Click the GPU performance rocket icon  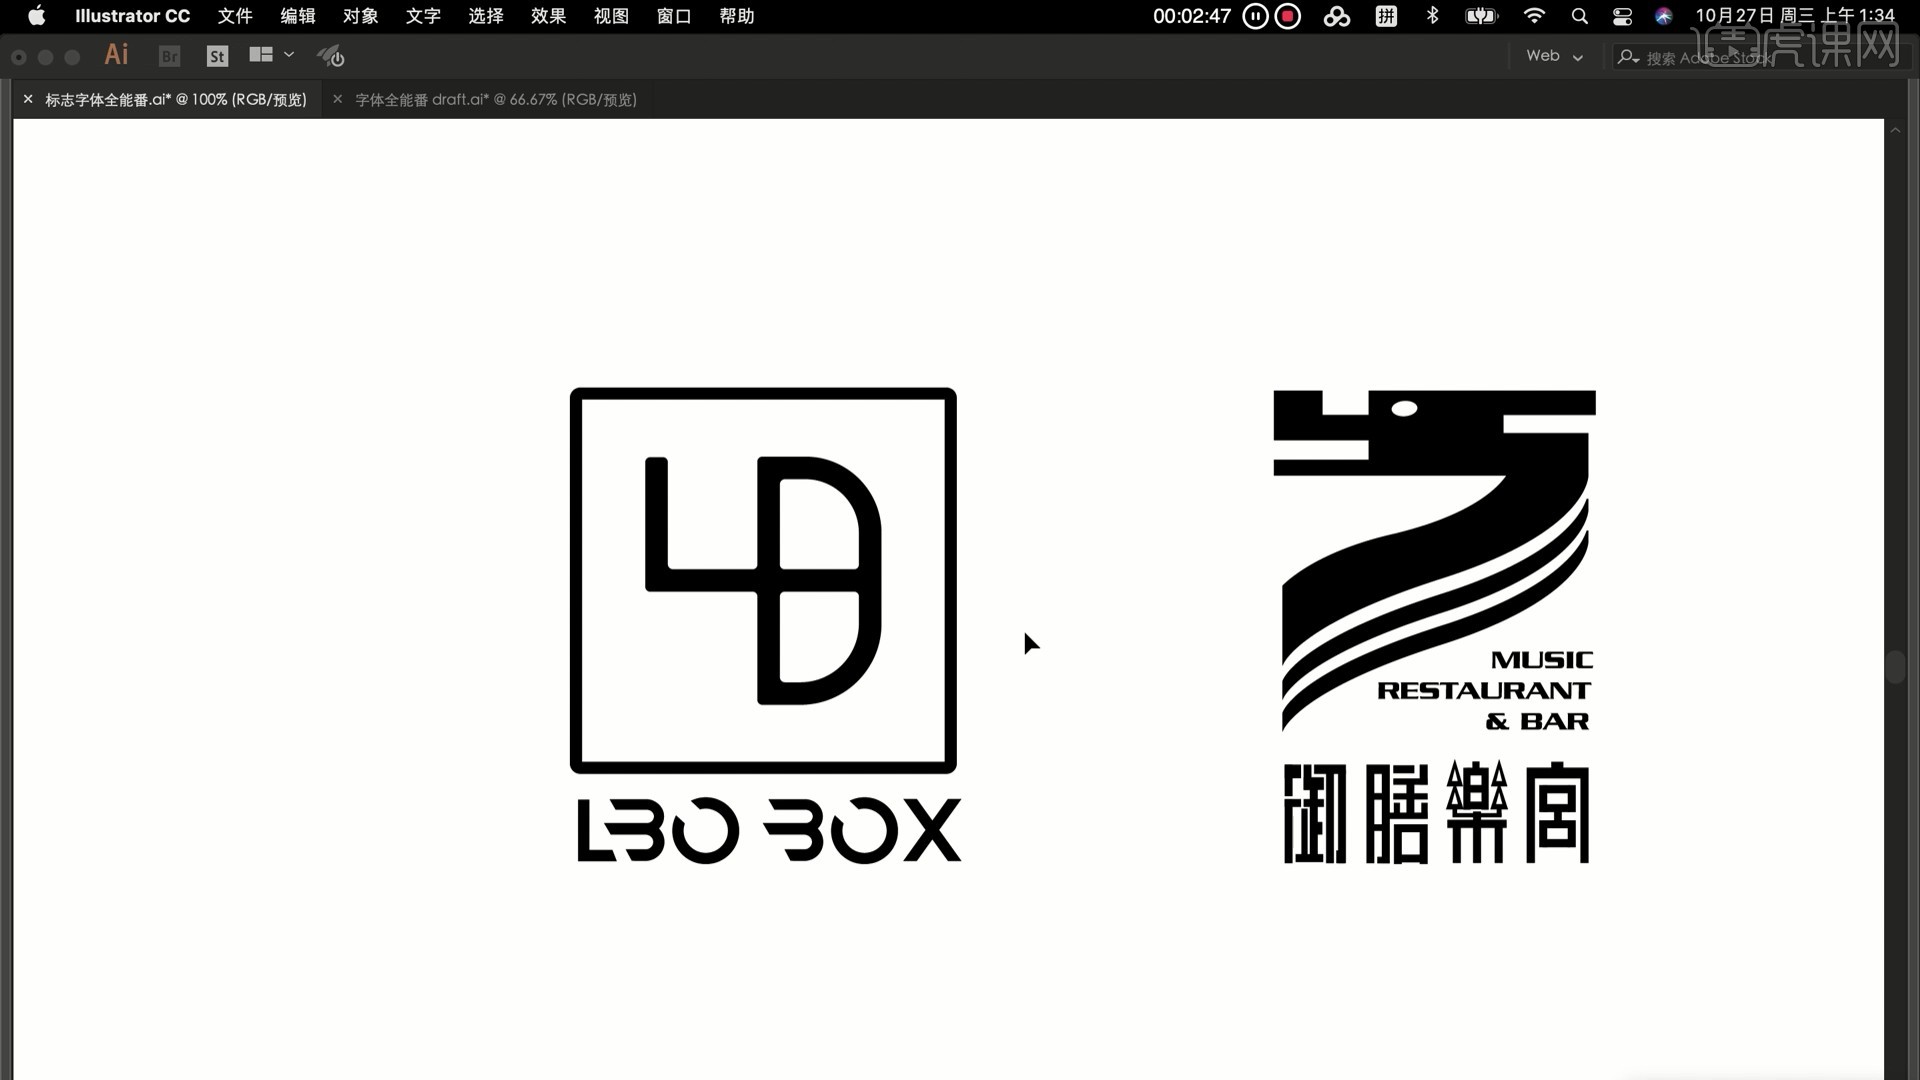click(331, 56)
